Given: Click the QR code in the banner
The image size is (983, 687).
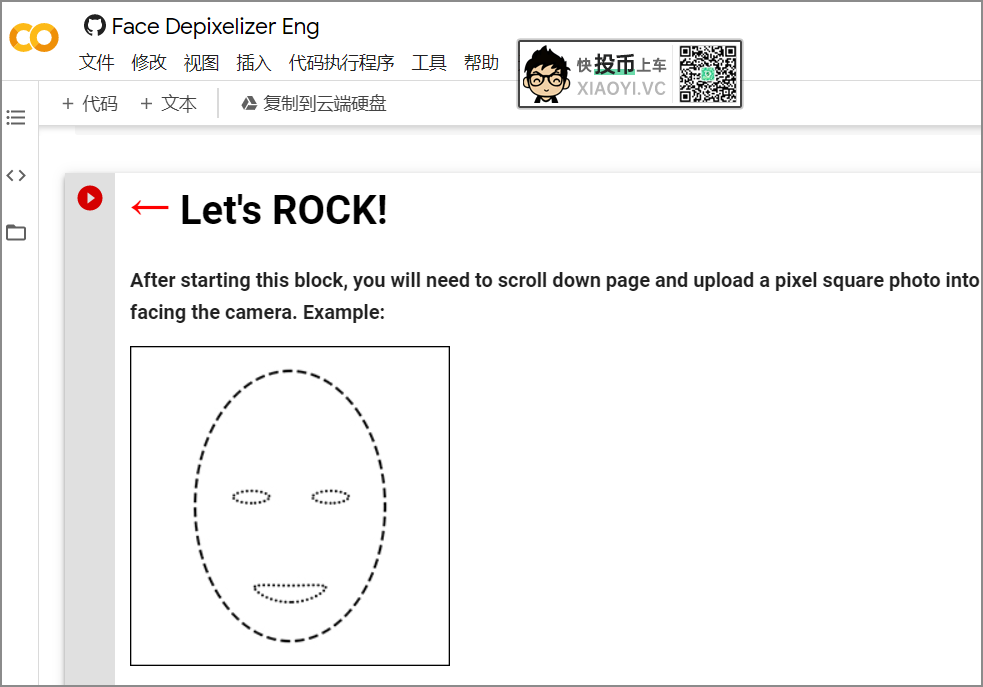Looking at the screenshot, I should coord(708,74).
